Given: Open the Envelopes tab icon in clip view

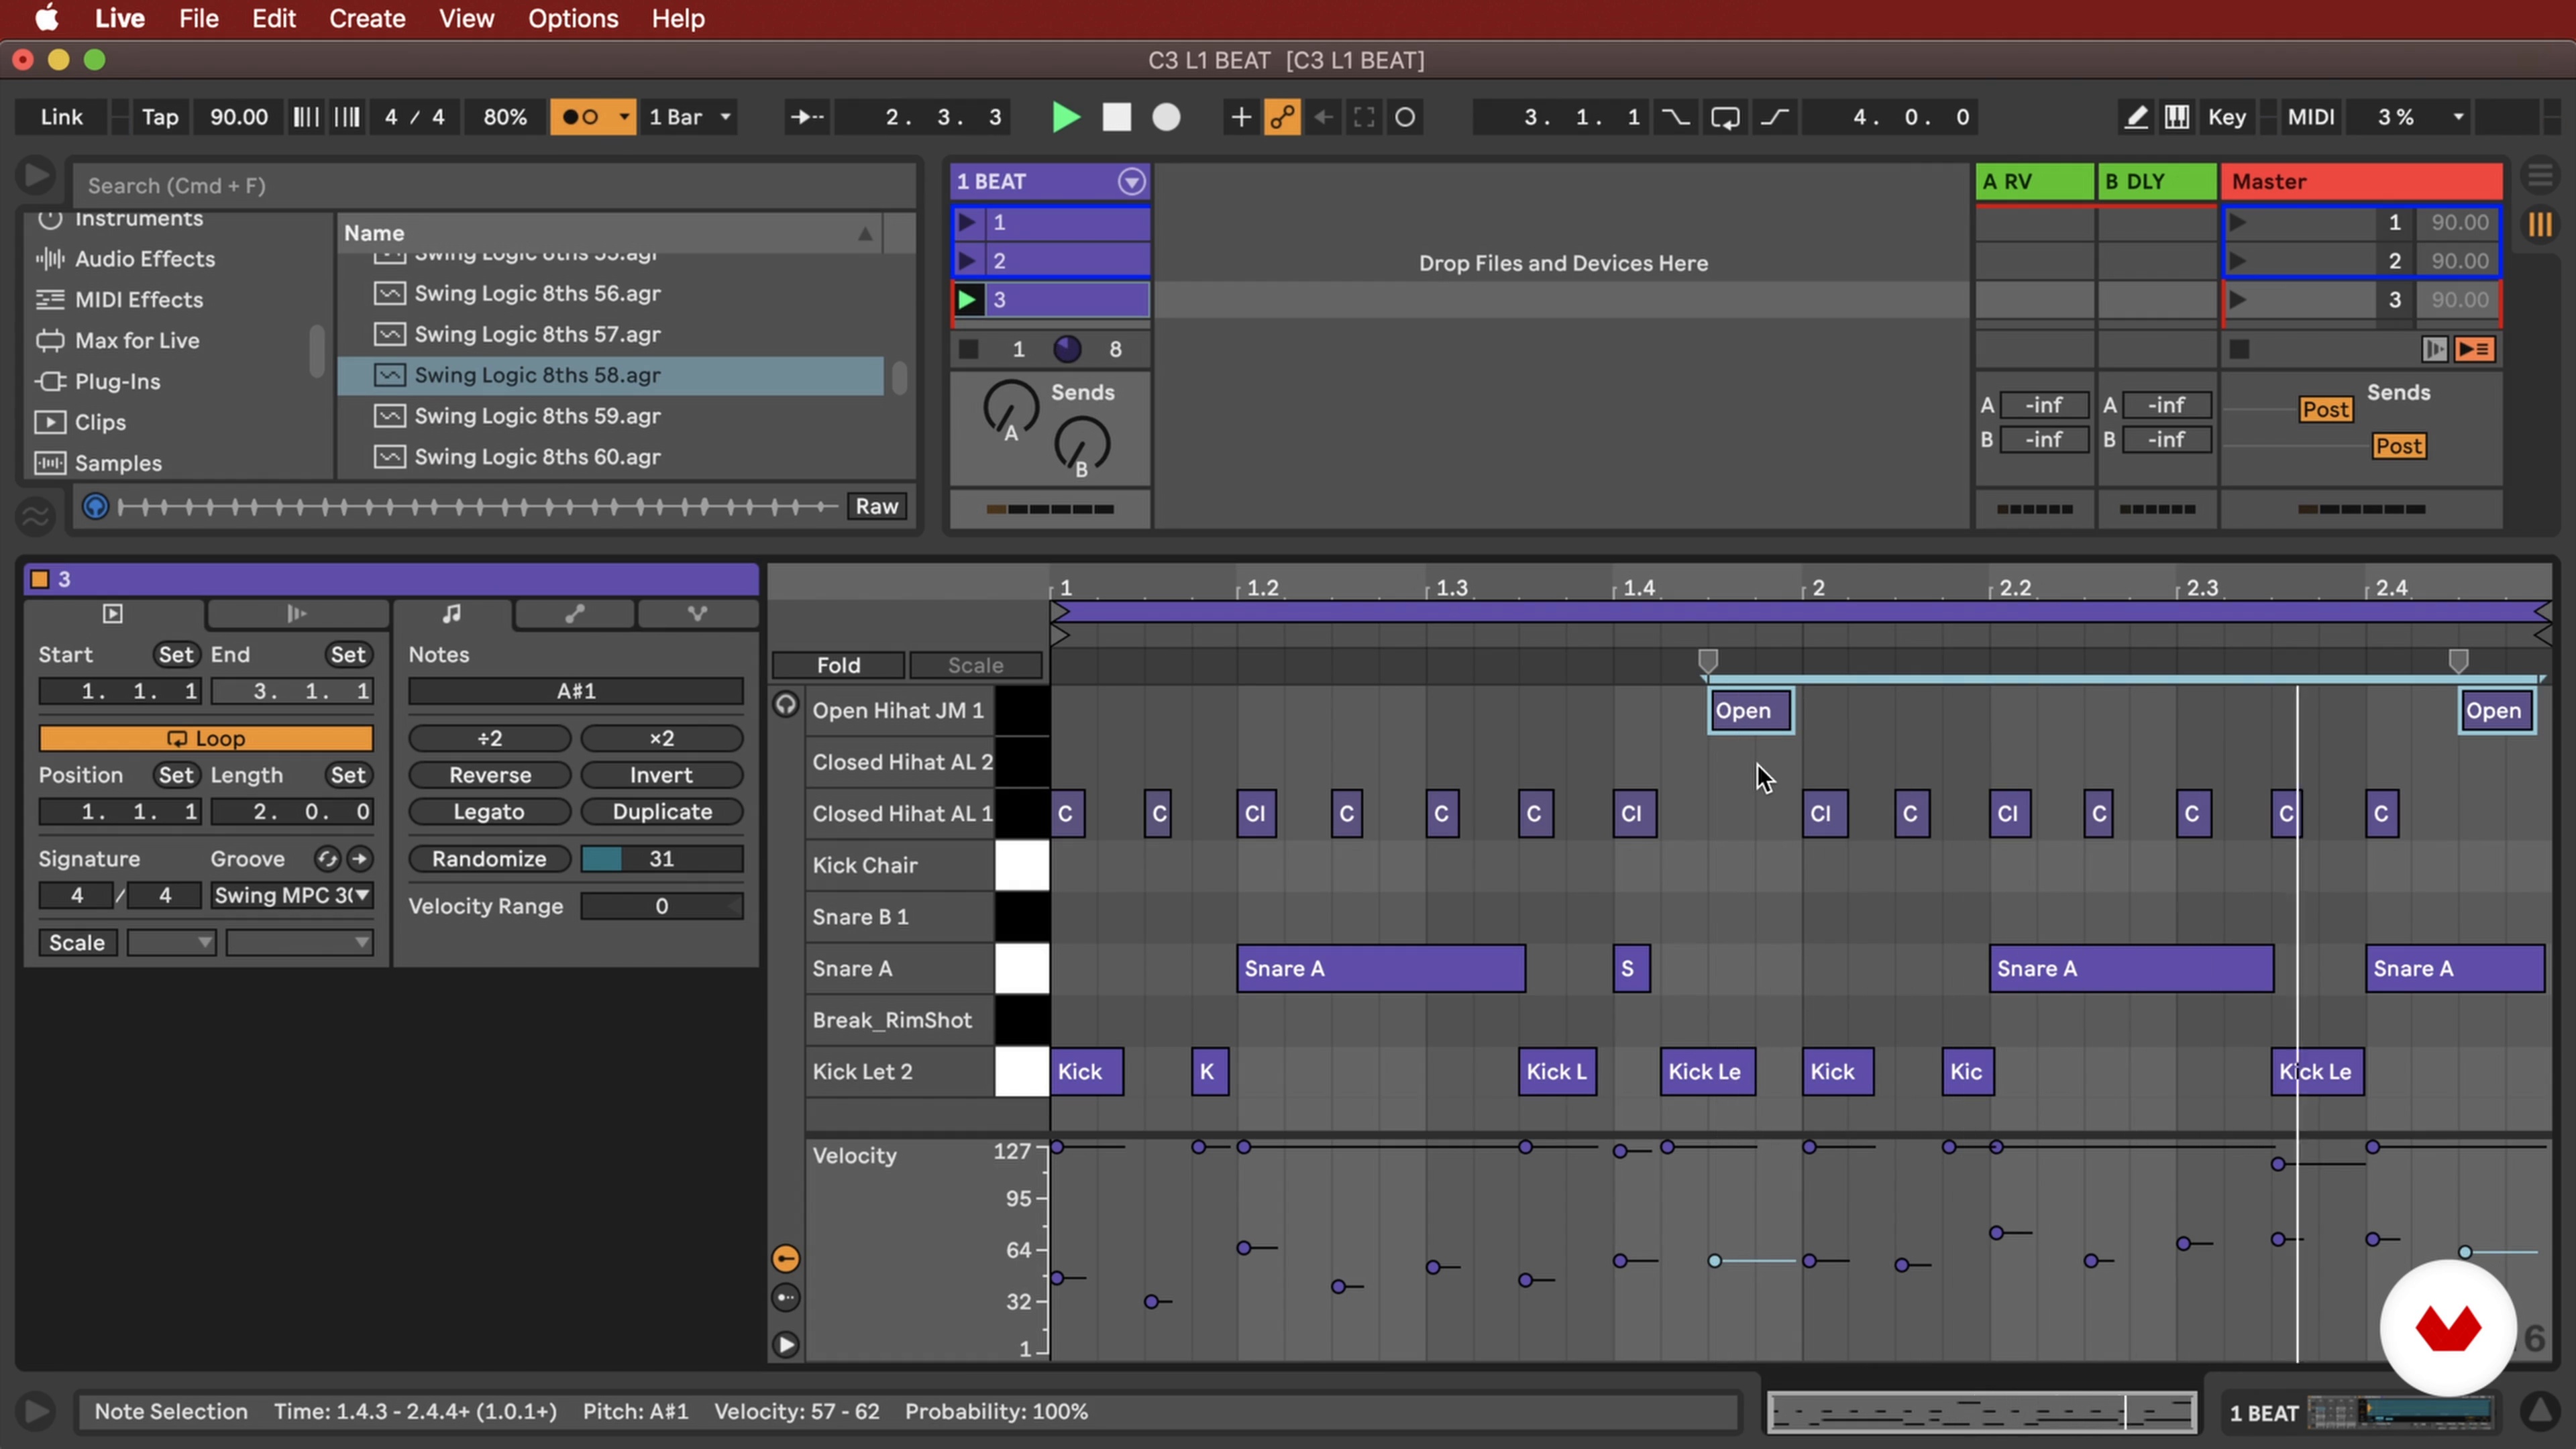Looking at the screenshot, I should click(x=574, y=614).
